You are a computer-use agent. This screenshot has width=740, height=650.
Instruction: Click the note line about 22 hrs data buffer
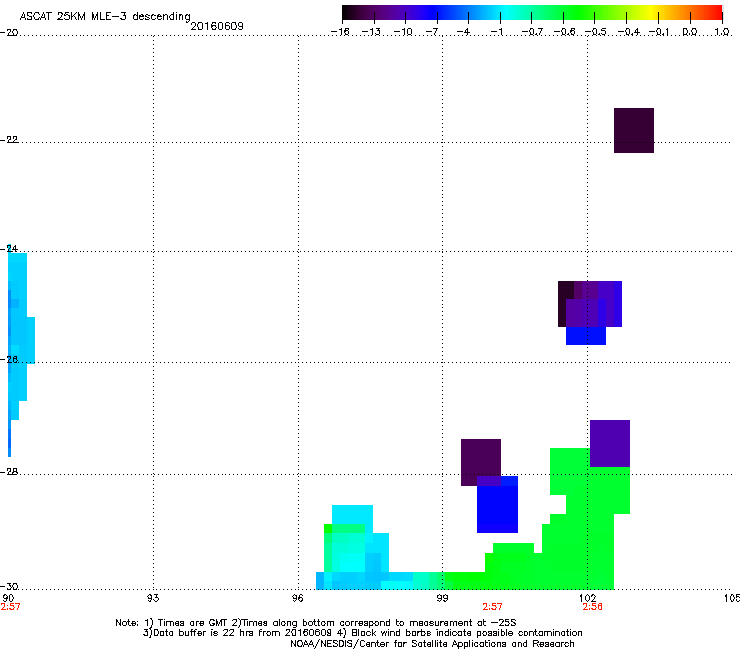(x=362, y=633)
